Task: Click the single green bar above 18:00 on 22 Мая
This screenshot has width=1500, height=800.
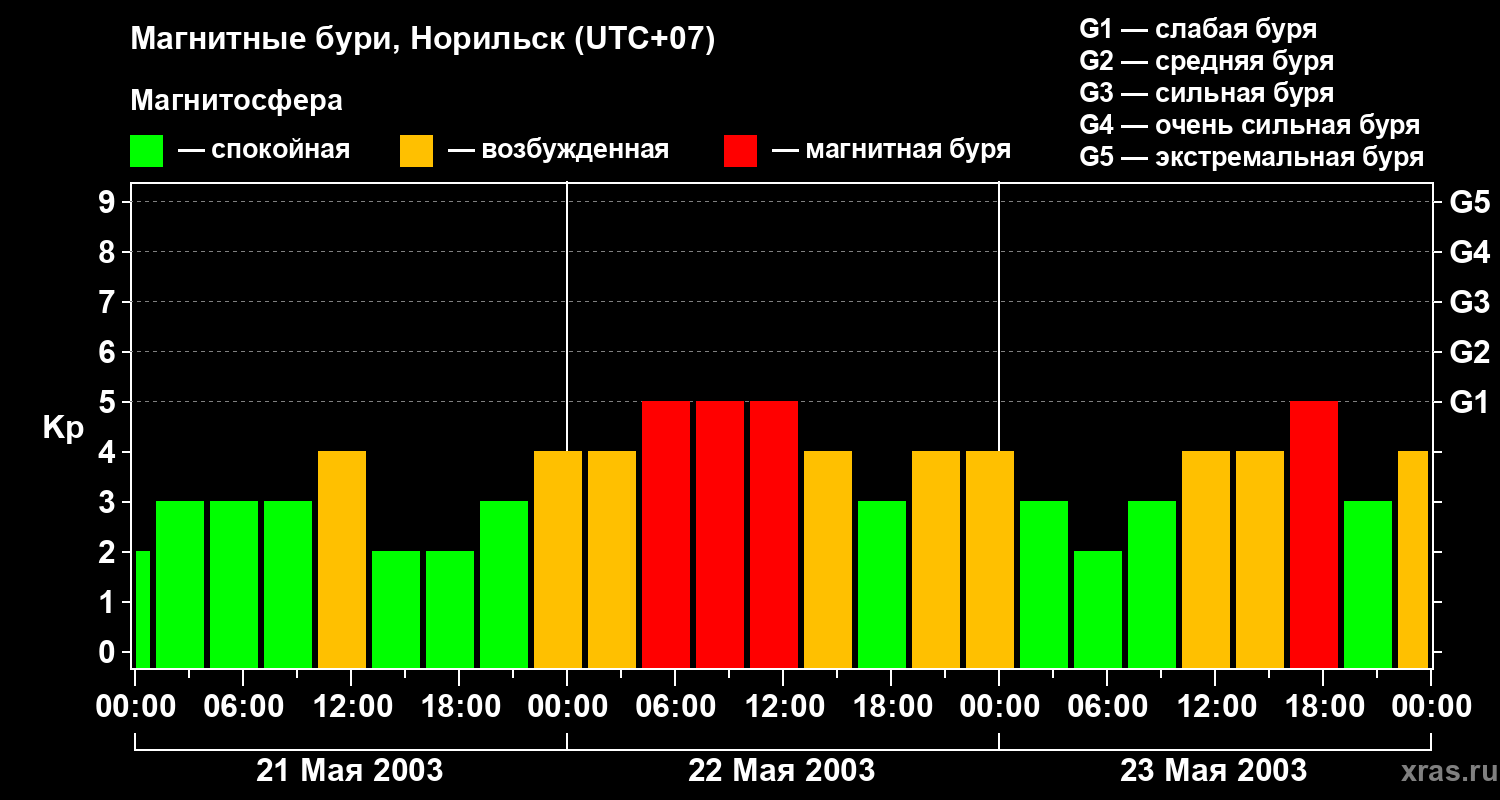Action: point(882,584)
